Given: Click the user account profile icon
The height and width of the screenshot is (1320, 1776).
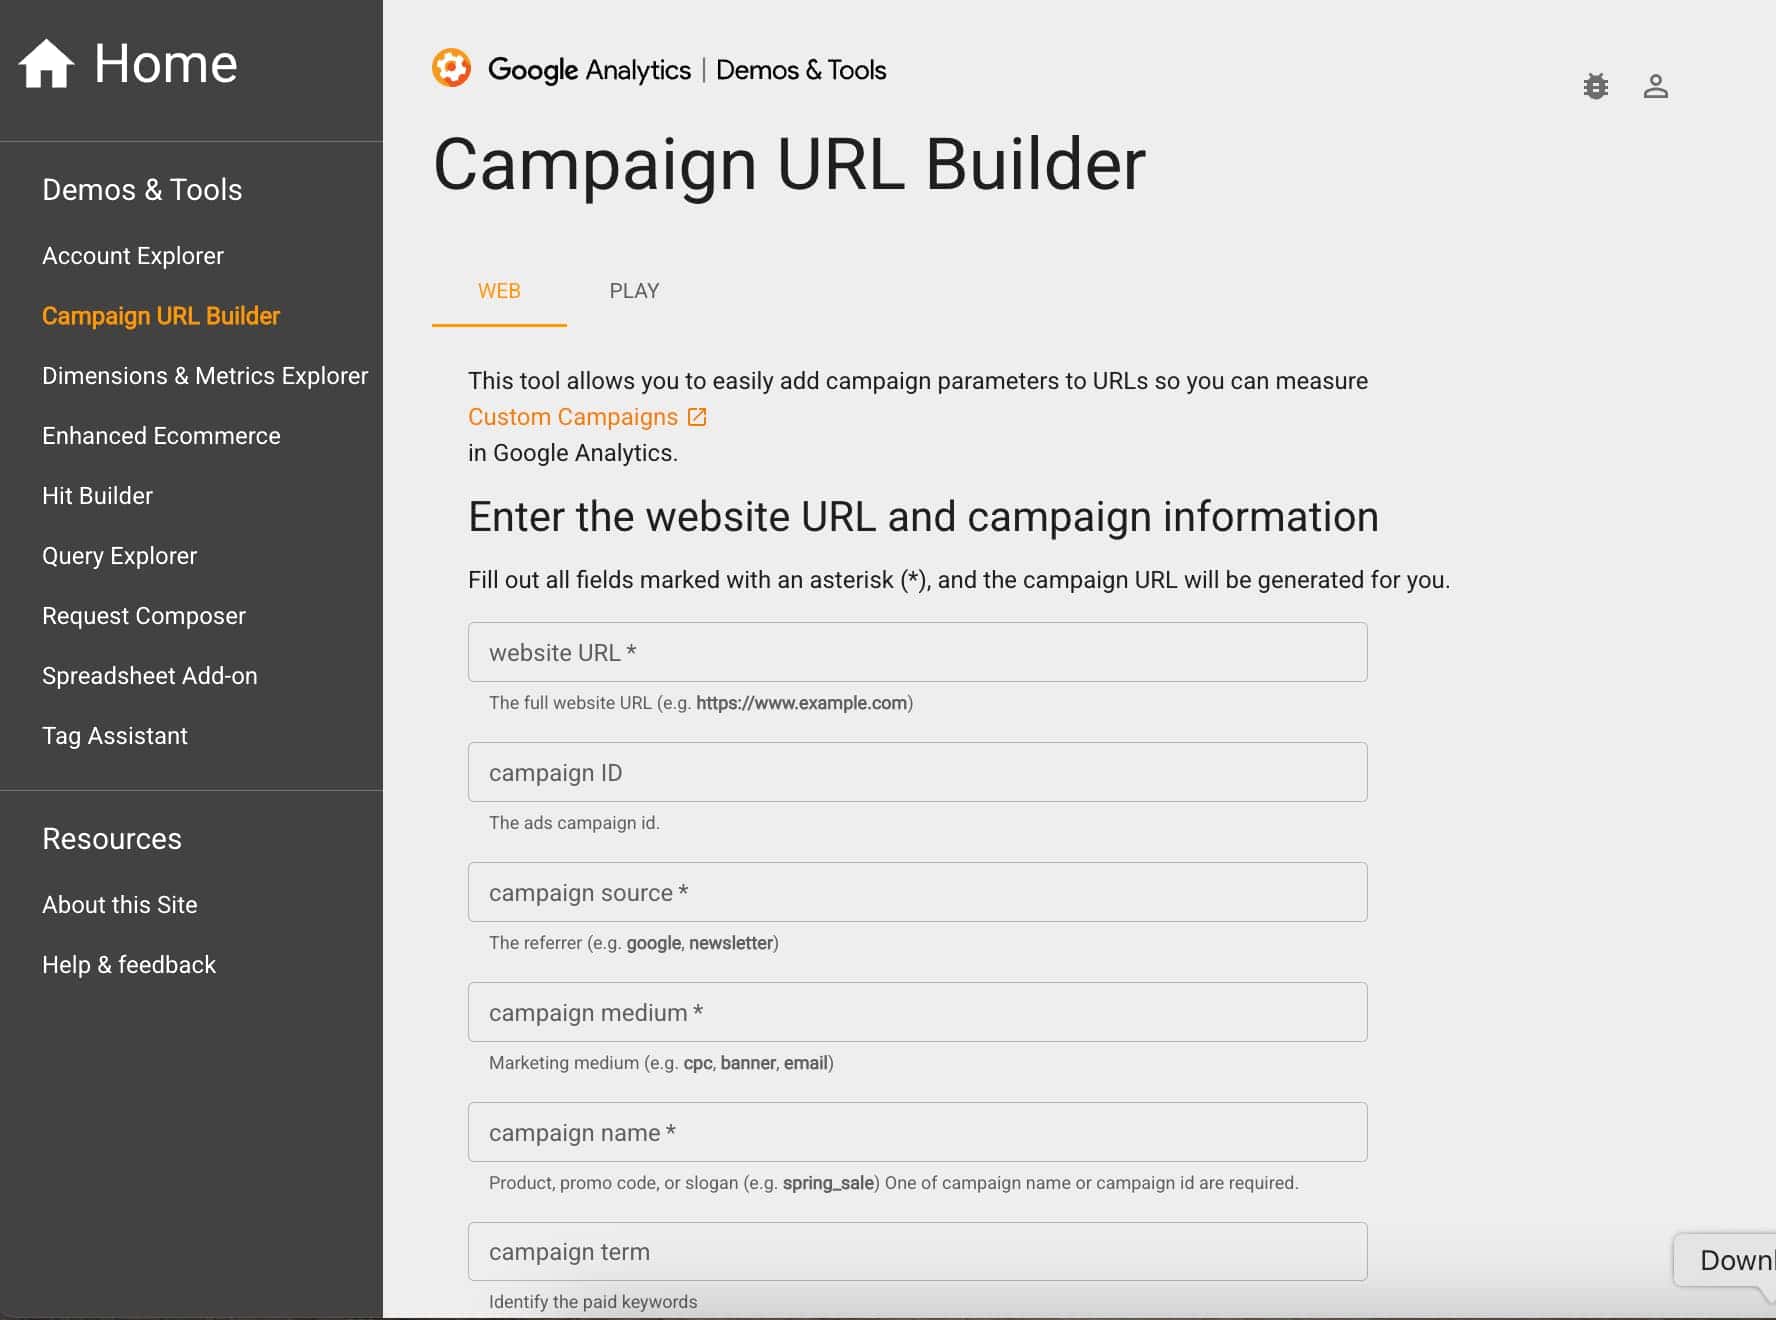Looking at the screenshot, I should pos(1655,87).
